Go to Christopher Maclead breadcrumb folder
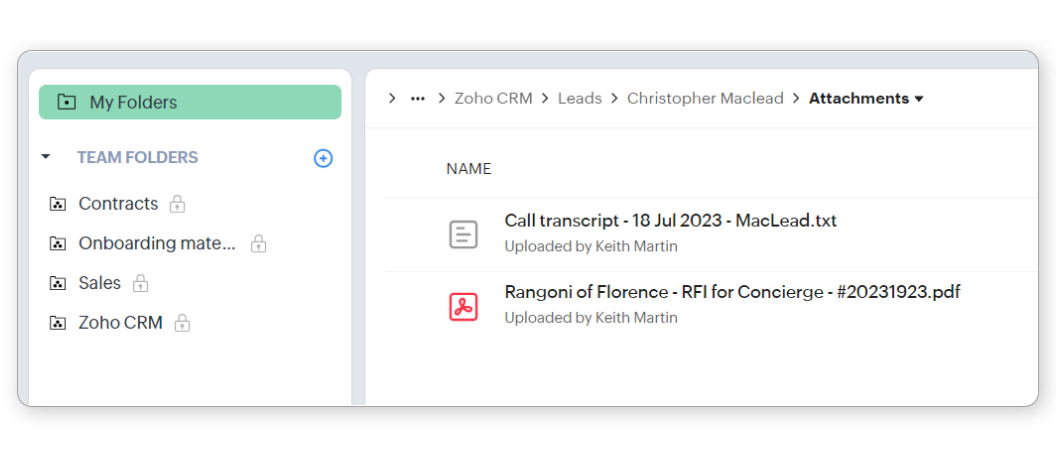Image resolution: width=1056 pixels, height=456 pixels. point(705,98)
